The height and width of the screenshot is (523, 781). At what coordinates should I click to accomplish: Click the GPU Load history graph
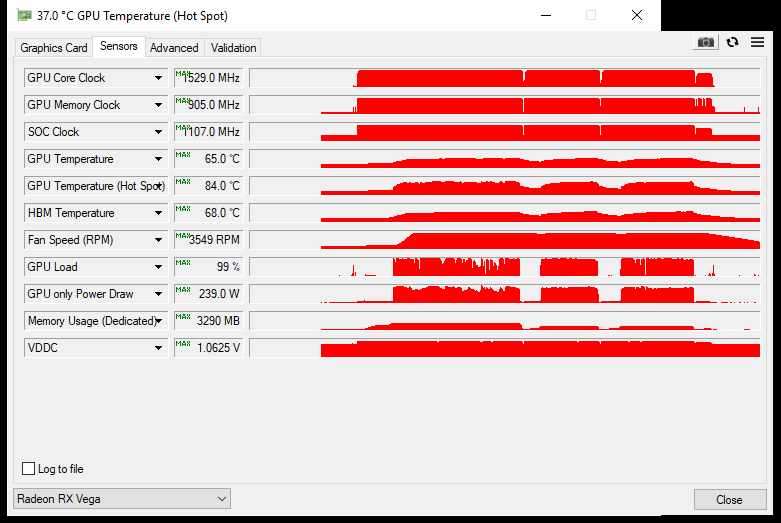point(505,266)
